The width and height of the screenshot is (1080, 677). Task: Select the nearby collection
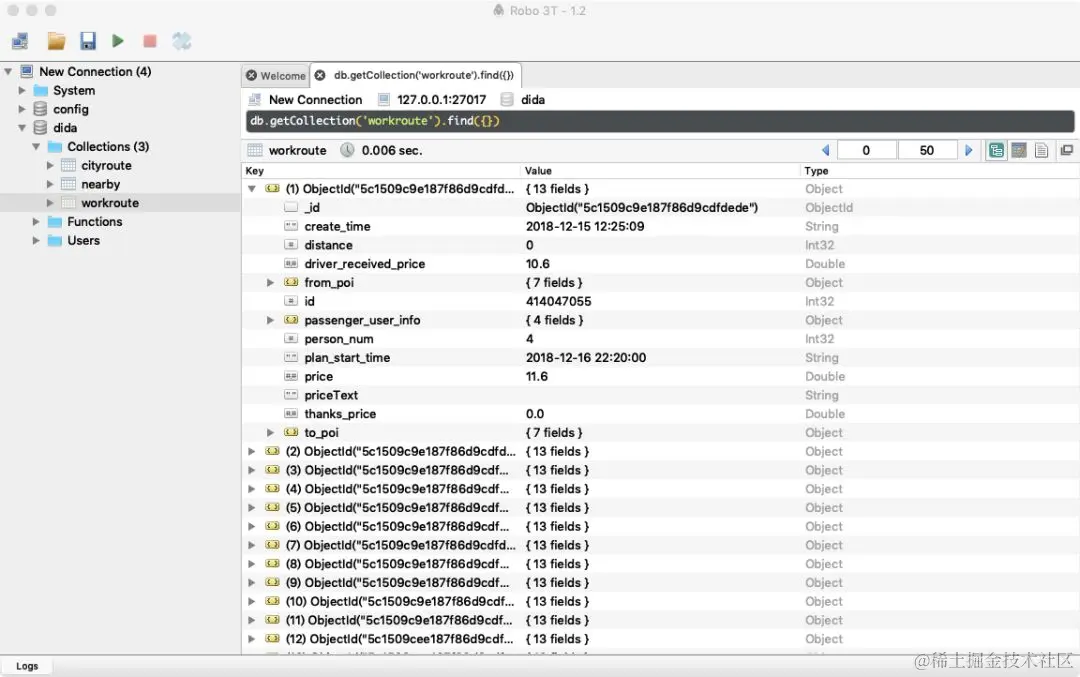pos(101,184)
